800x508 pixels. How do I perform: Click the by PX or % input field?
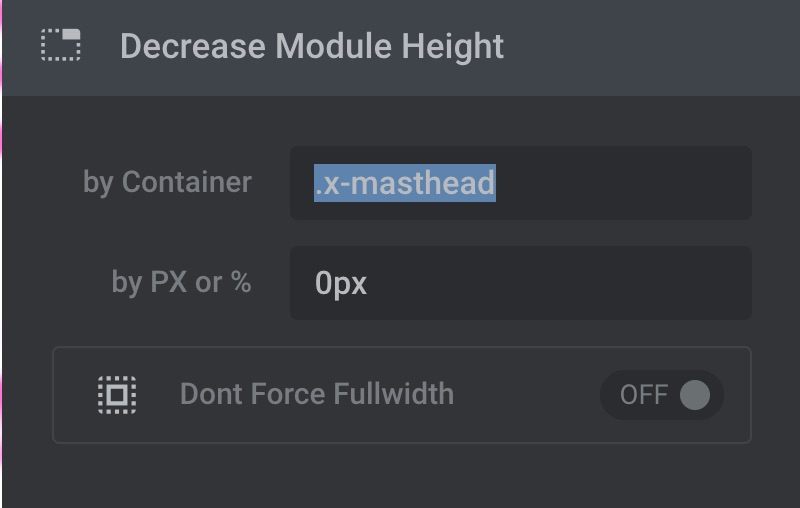click(x=520, y=283)
